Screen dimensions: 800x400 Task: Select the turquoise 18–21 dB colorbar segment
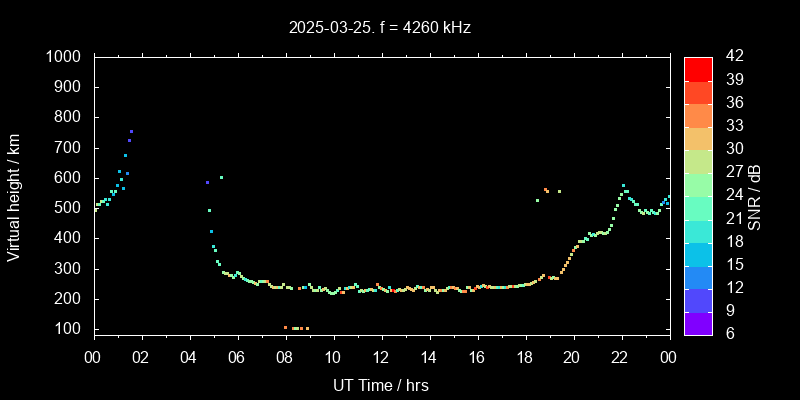tap(698, 230)
